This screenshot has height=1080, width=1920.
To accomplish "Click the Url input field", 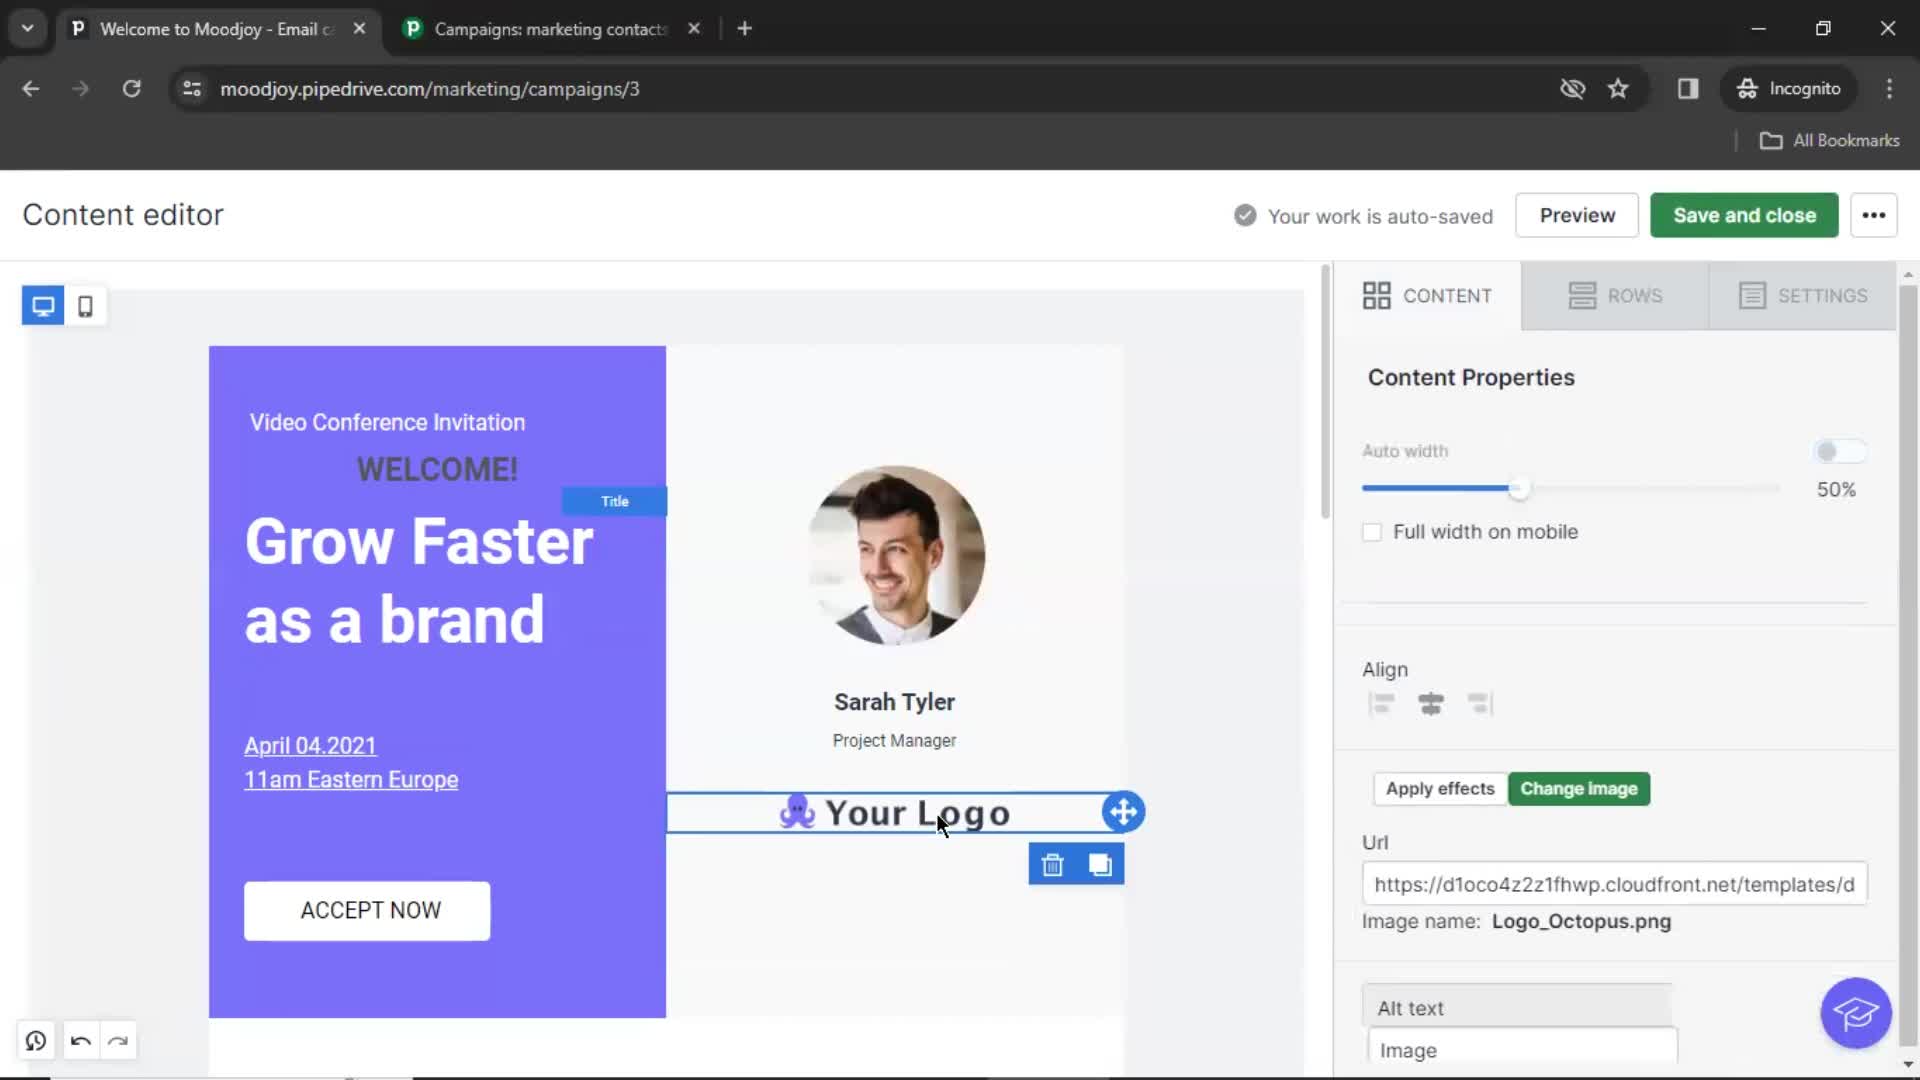I will 1615,884.
